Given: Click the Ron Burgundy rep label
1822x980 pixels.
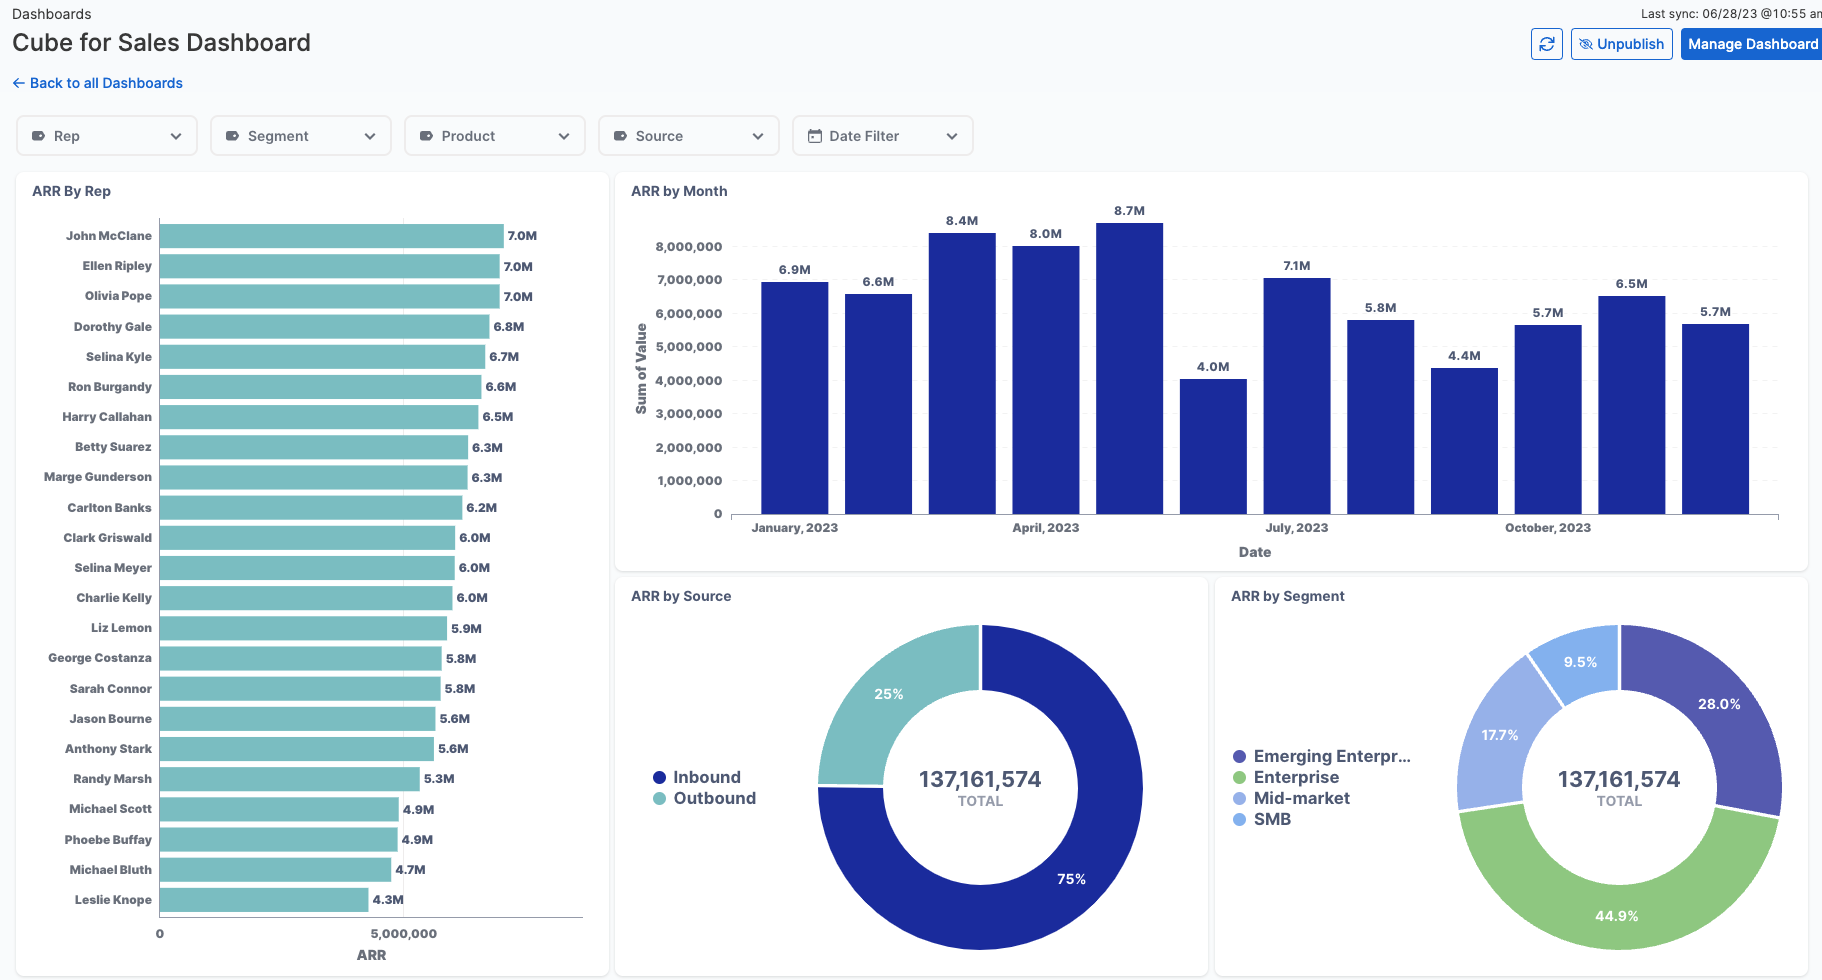Looking at the screenshot, I should tap(110, 387).
